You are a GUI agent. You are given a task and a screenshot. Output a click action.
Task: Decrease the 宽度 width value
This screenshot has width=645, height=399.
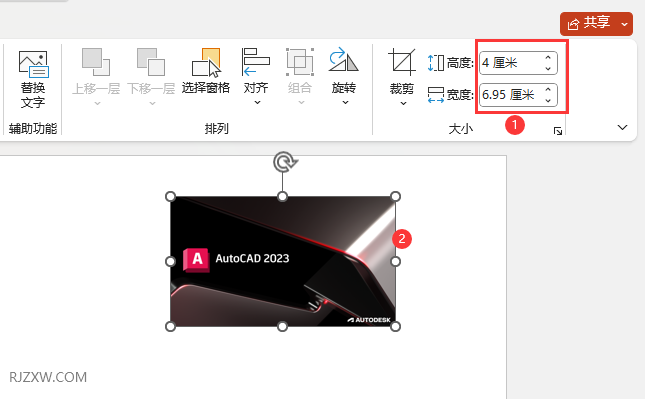pyautogui.click(x=548, y=100)
